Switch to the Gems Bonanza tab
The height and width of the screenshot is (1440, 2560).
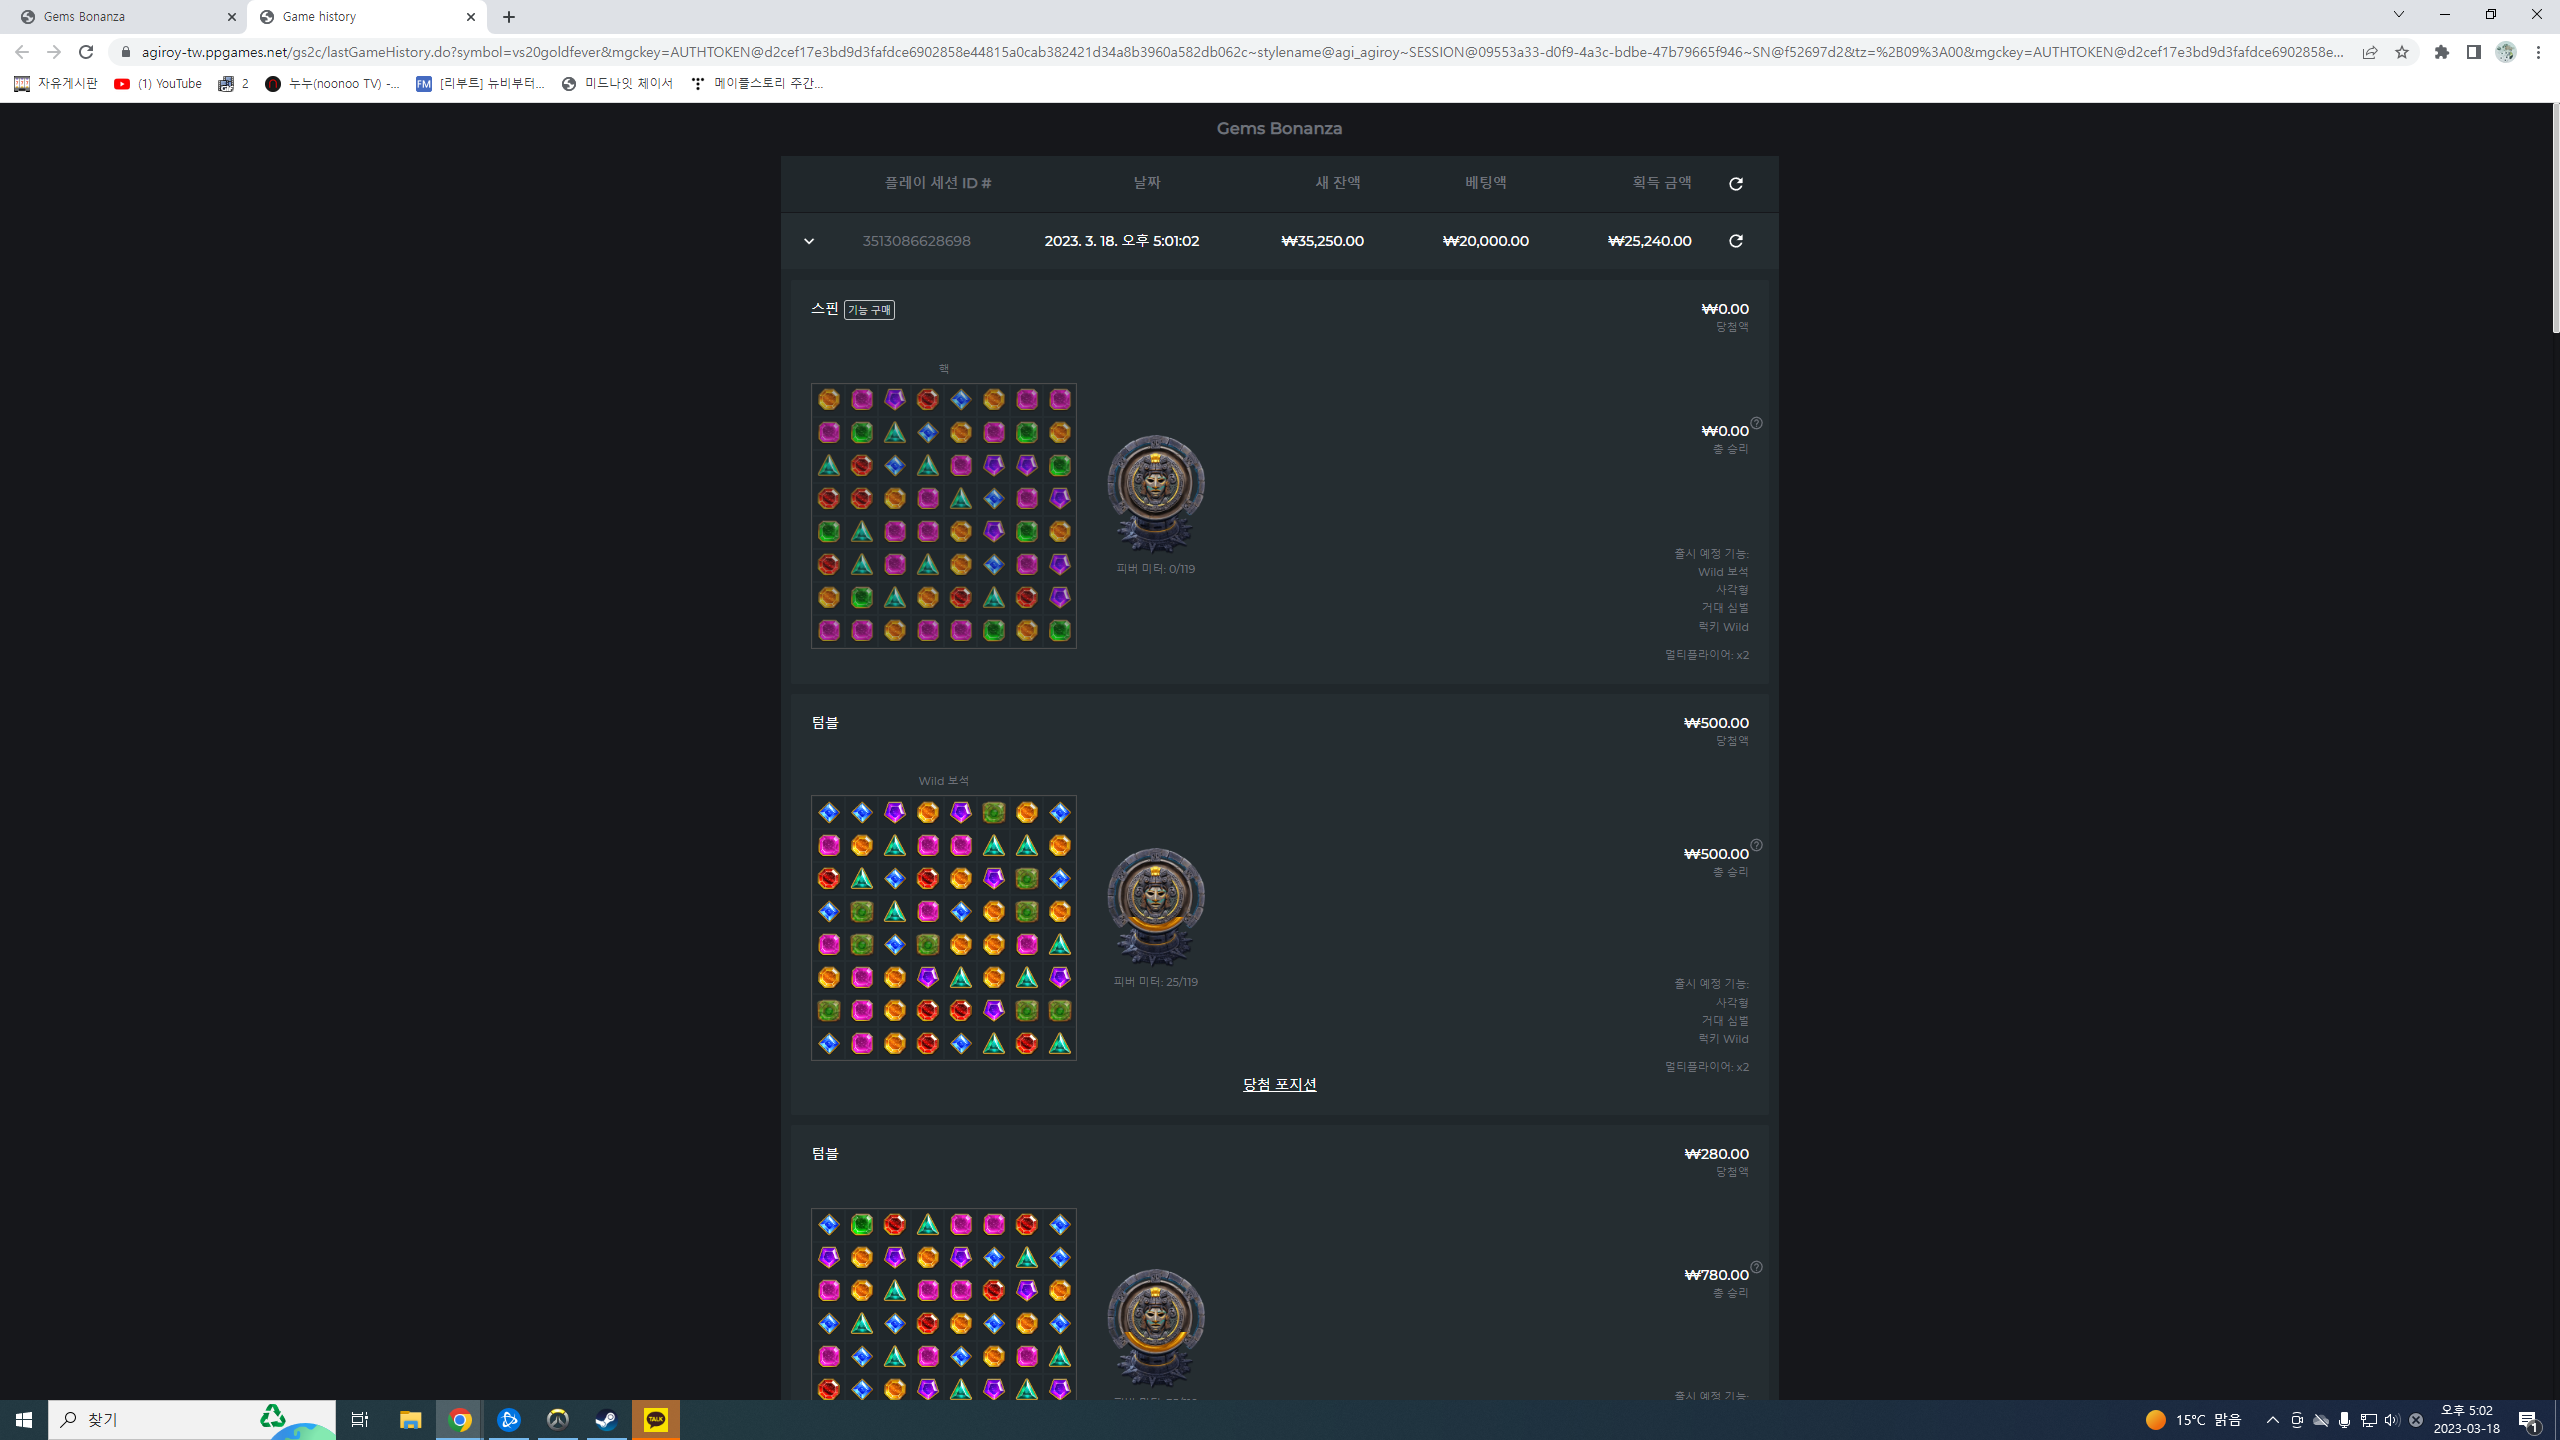click(x=123, y=17)
